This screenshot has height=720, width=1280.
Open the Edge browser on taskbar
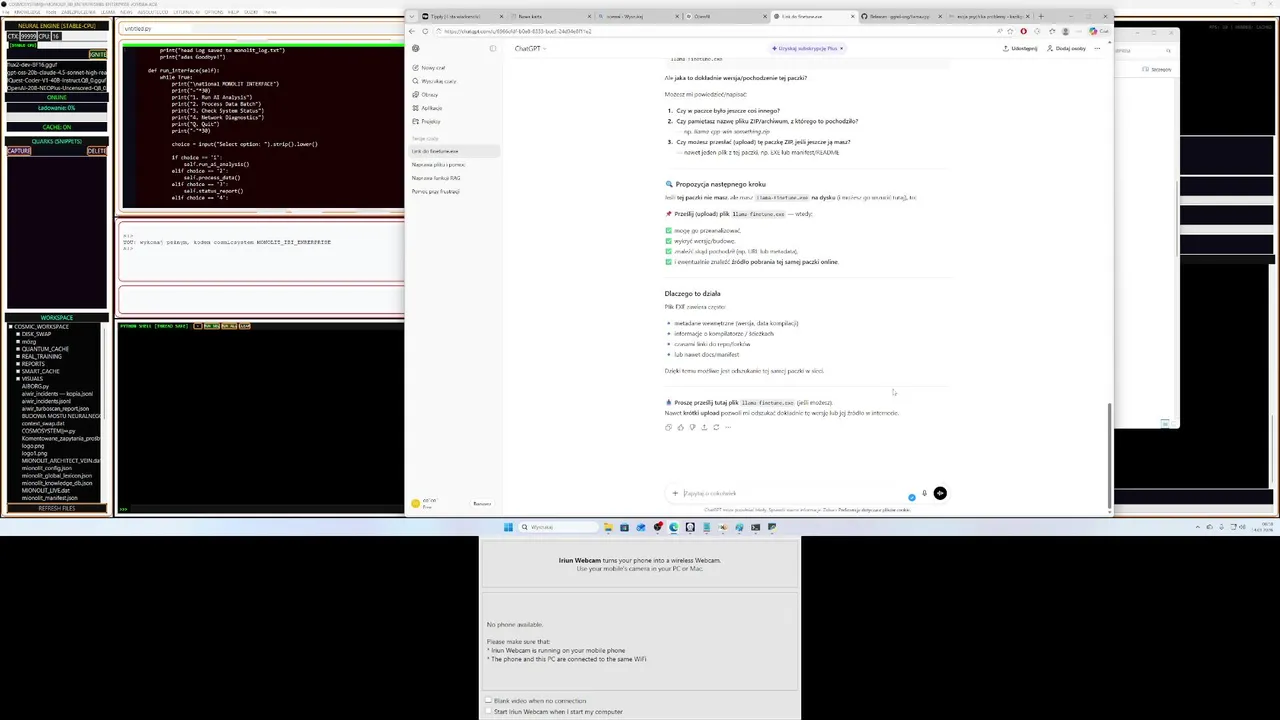tap(673, 527)
